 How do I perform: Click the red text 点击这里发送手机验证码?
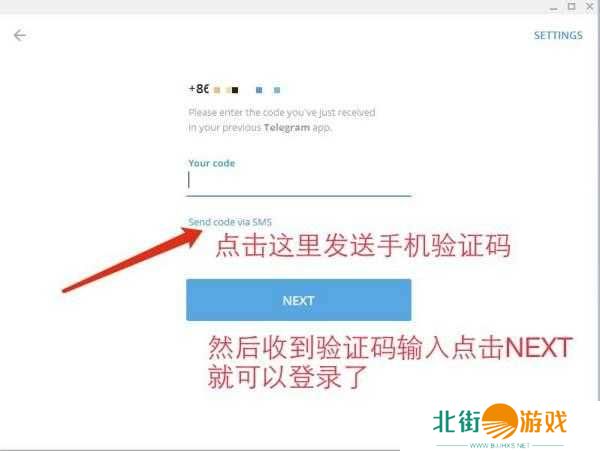[363, 245]
